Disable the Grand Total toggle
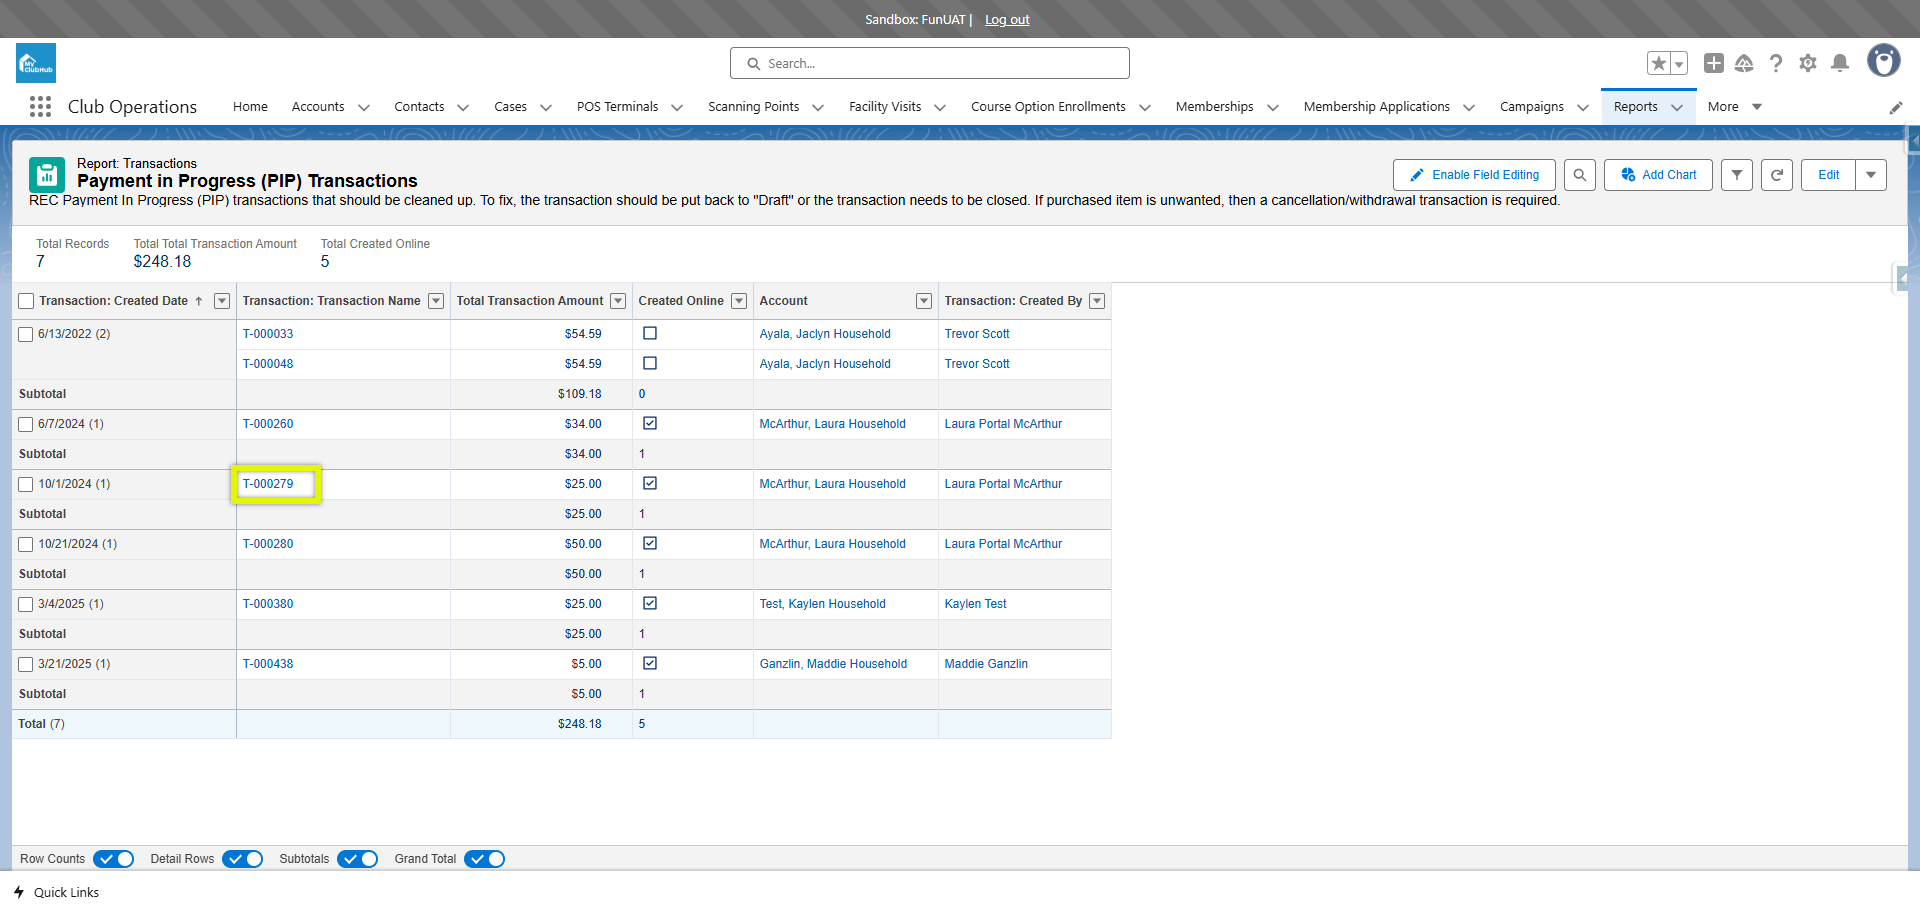The height and width of the screenshot is (911, 1920). click(x=485, y=859)
